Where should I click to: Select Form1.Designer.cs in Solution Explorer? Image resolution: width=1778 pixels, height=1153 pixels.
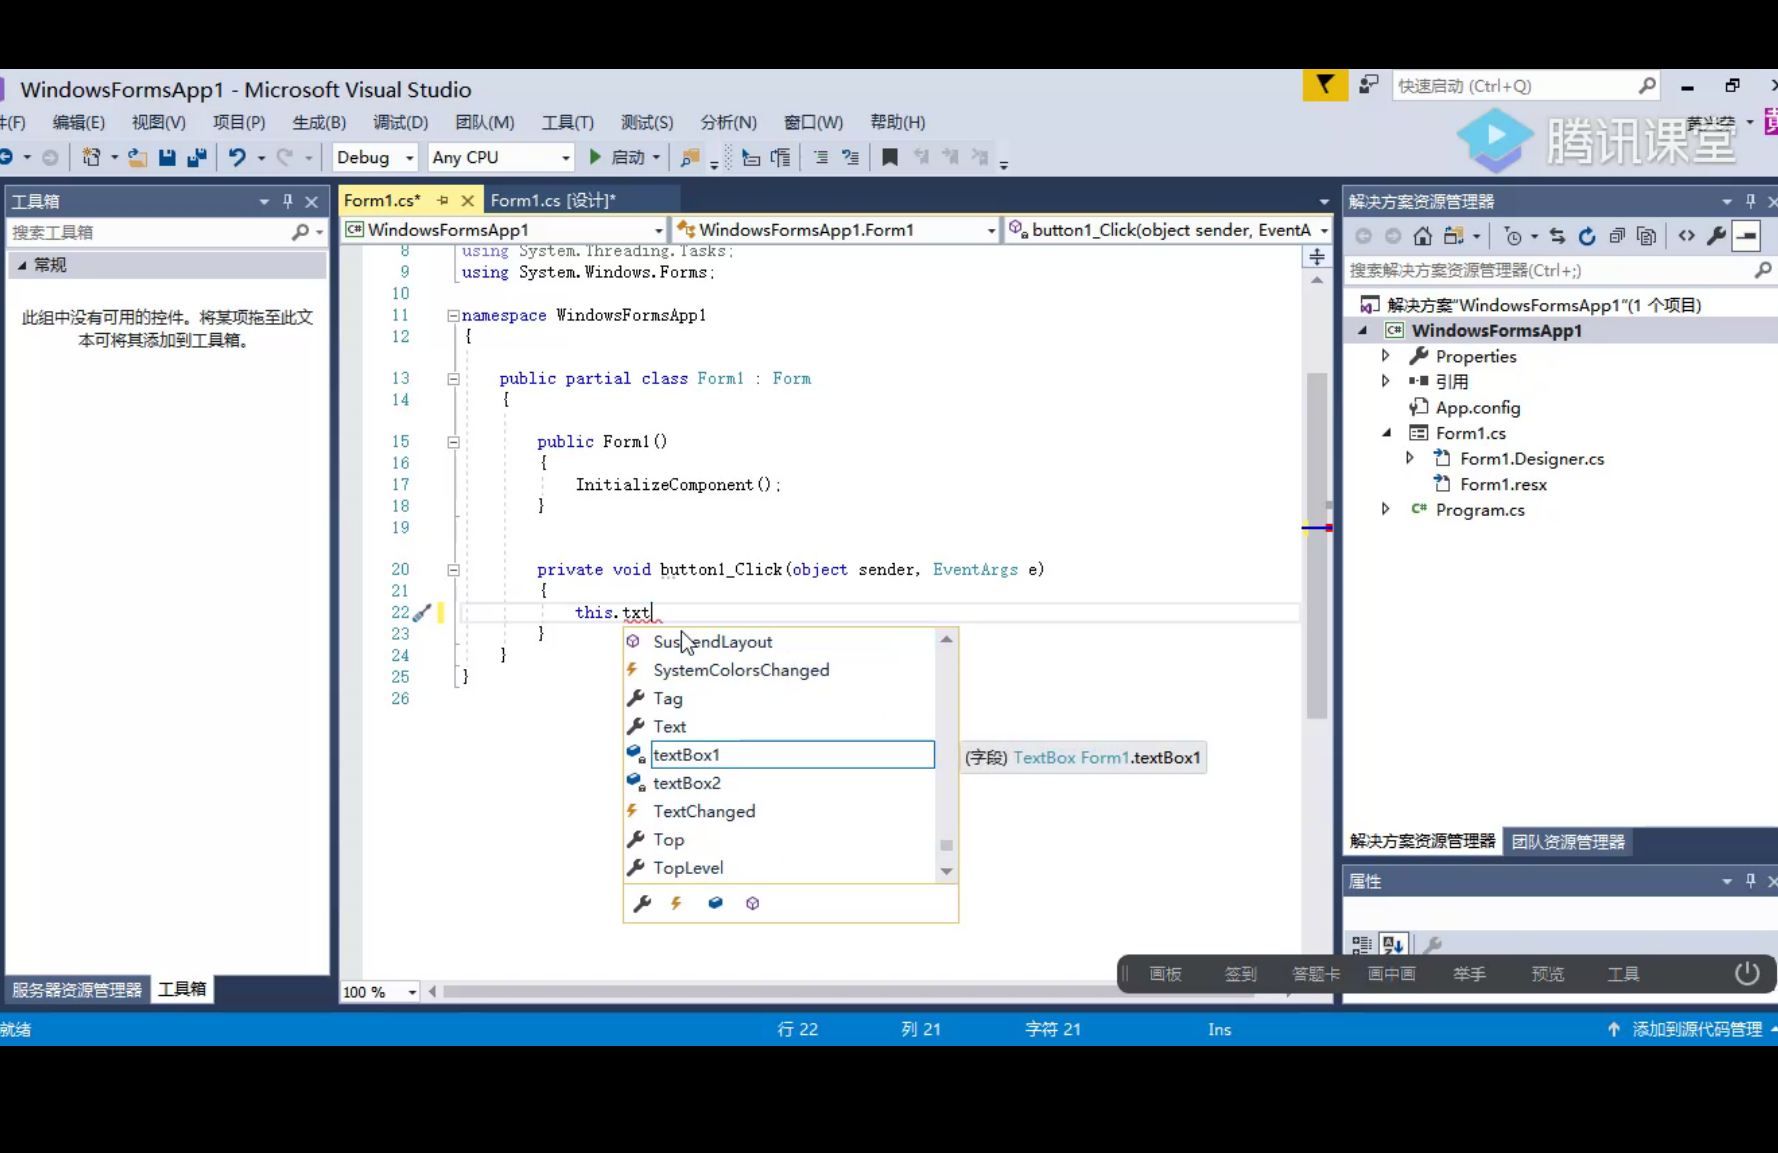coord(1531,459)
